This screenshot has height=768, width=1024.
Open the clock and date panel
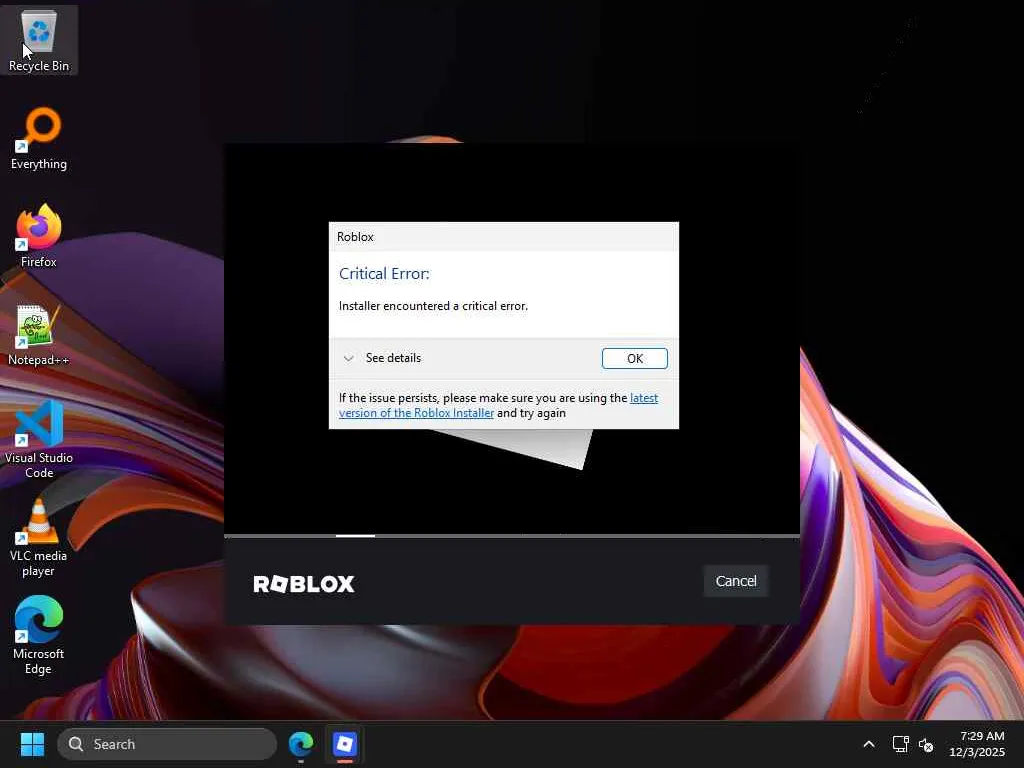click(977, 744)
